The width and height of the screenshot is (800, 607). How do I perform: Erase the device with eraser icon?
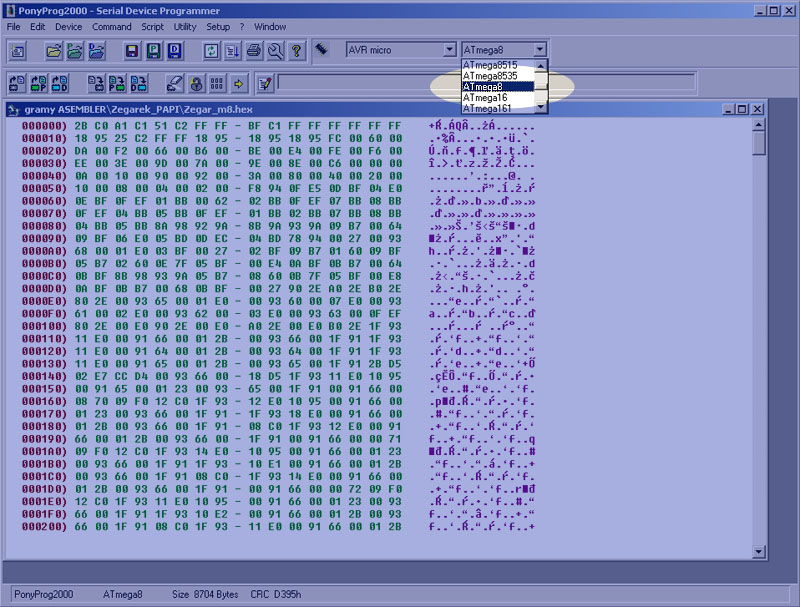pyautogui.click(x=174, y=84)
